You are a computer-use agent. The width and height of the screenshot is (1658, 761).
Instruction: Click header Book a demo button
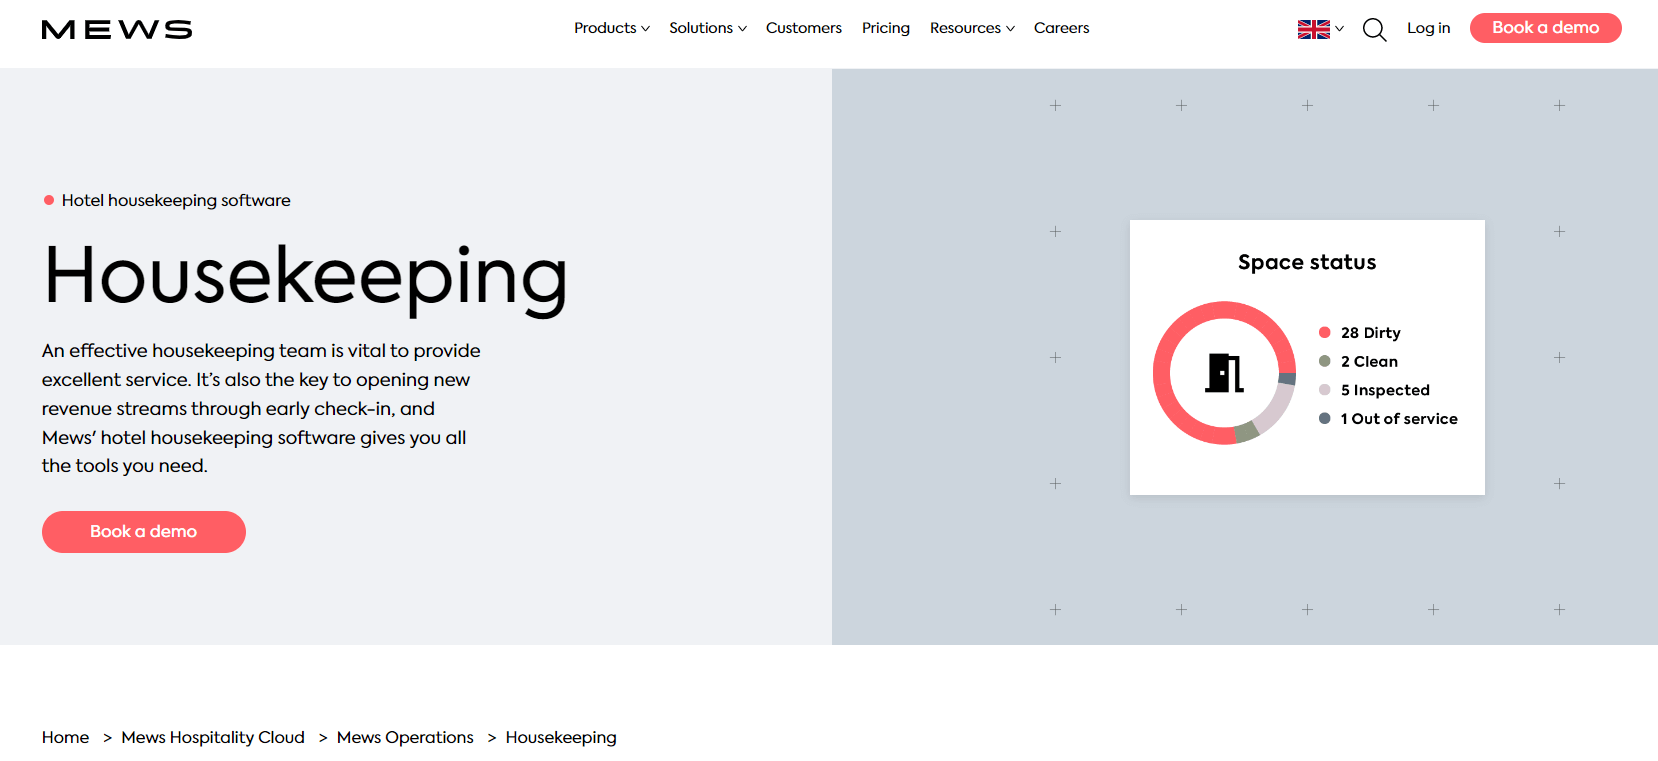(1545, 28)
